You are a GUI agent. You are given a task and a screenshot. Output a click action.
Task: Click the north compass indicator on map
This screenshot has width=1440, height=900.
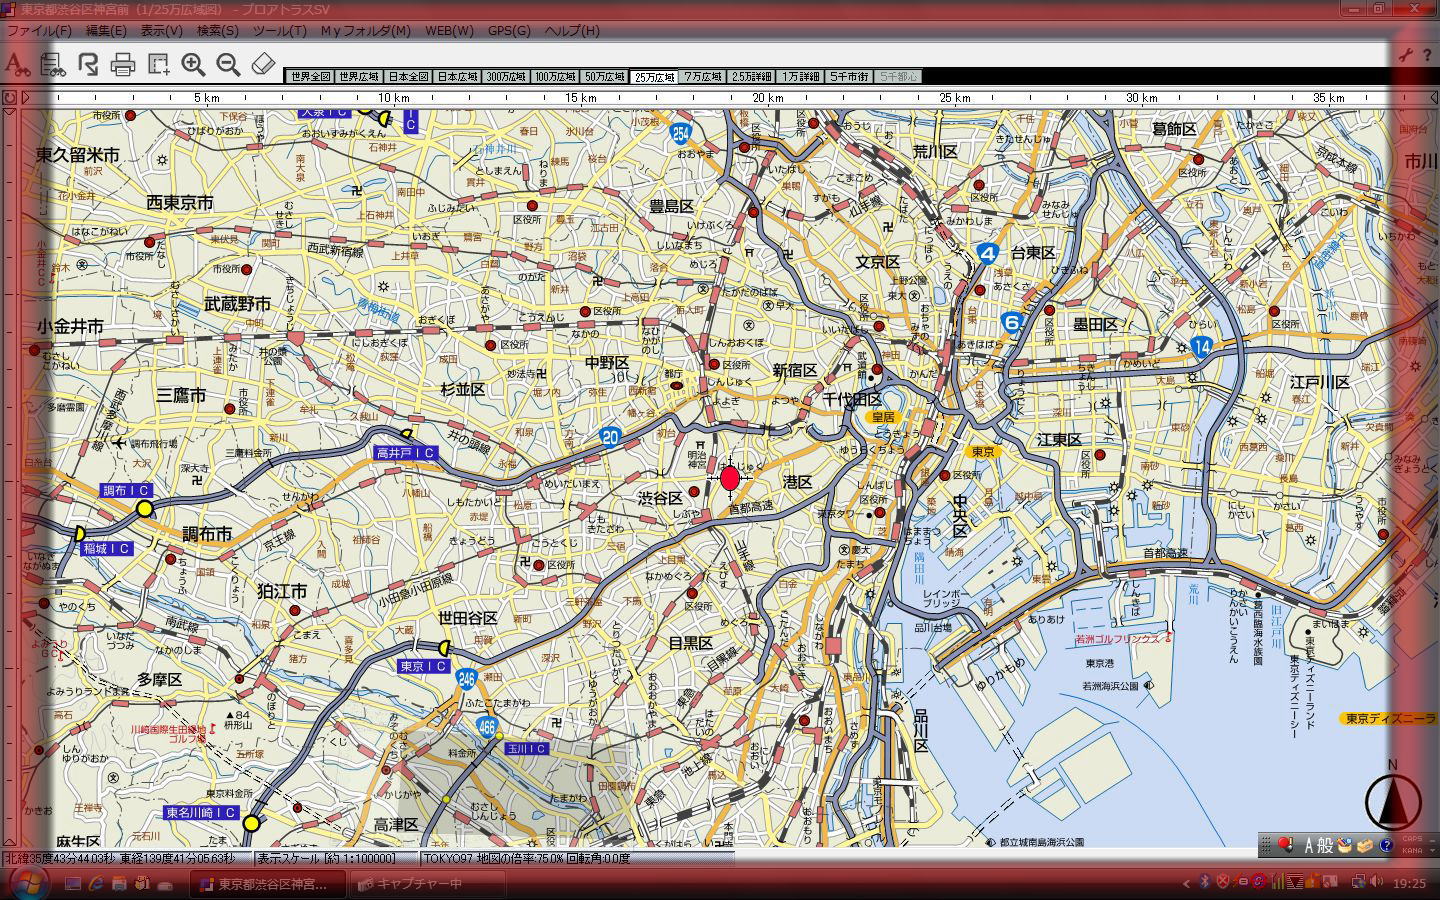pyautogui.click(x=1392, y=797)
